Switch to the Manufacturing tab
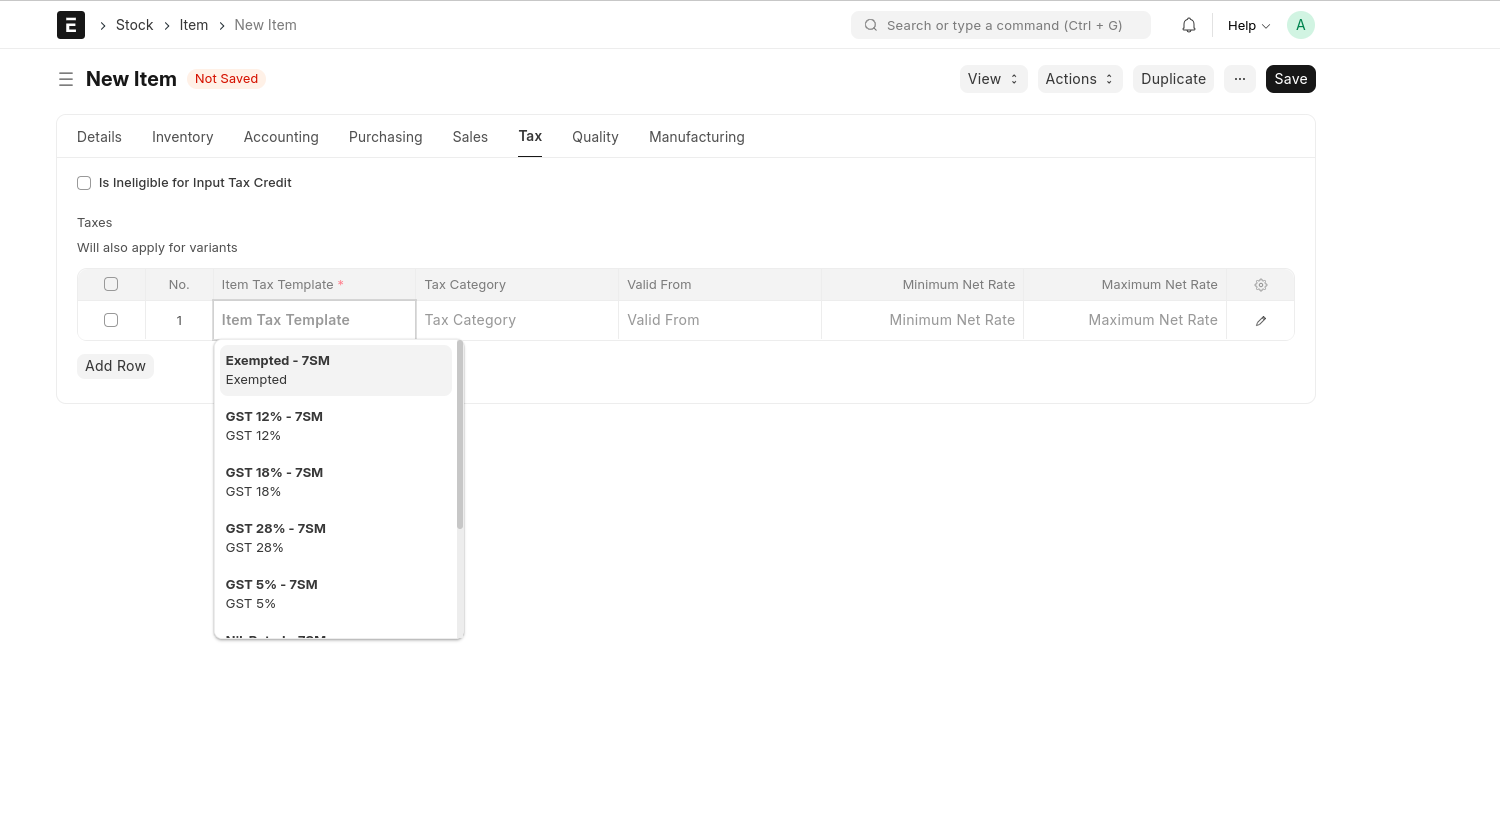This screenshot has width=1500, height=826. (x=696, y=137)
